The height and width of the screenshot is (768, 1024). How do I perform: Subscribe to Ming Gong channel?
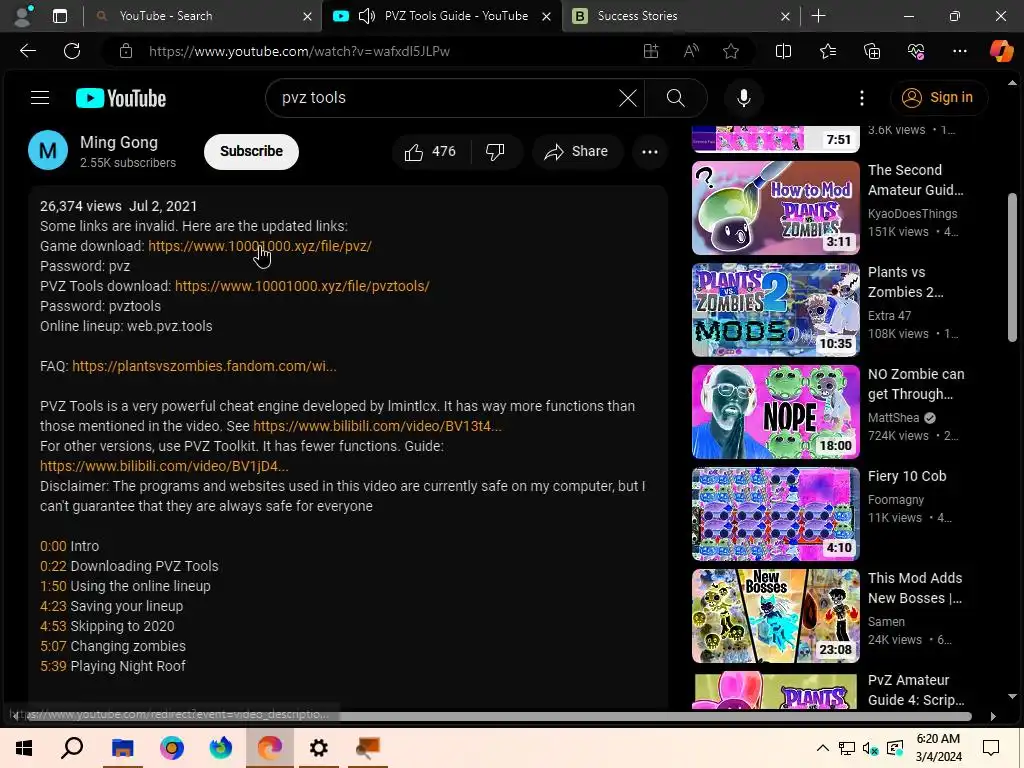point(251,152)
